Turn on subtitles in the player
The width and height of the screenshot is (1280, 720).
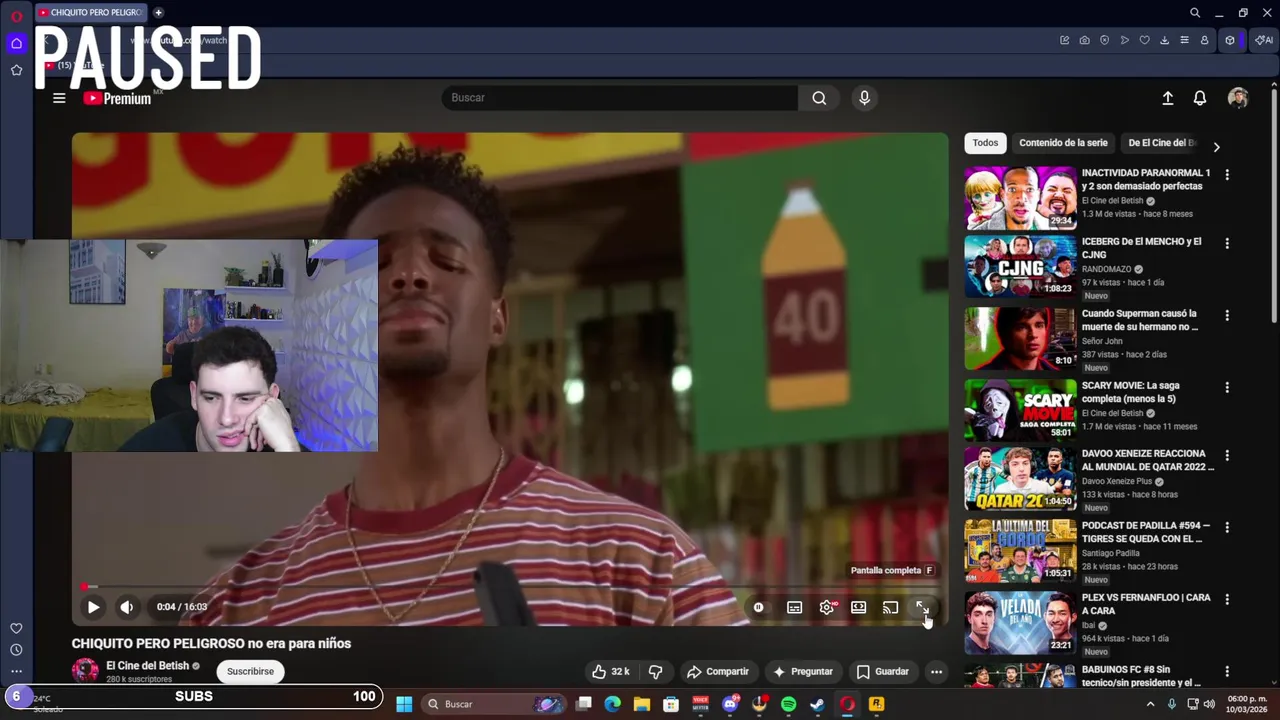794,607
